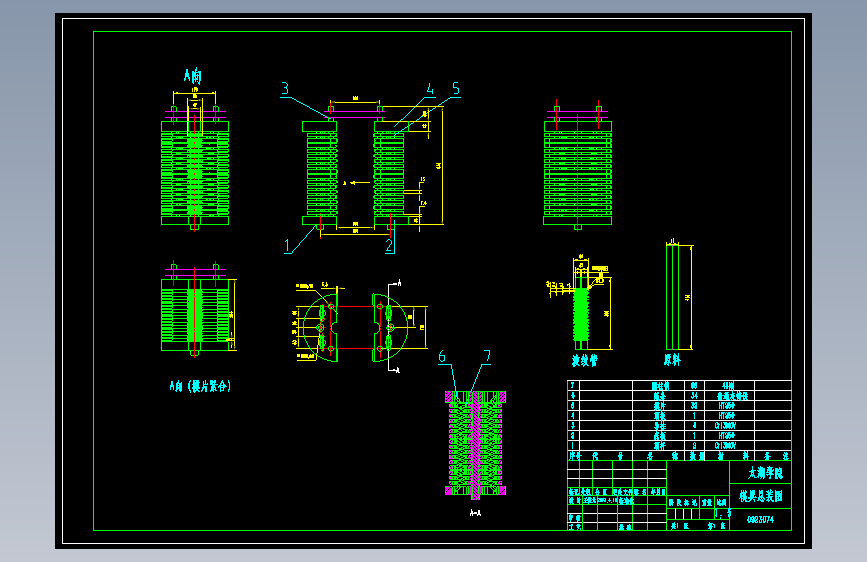Image resolution: width=867 pixels, height=562 pixels.
Task: Click the title block cell "模具总装图"
Action: pos(761,496)
